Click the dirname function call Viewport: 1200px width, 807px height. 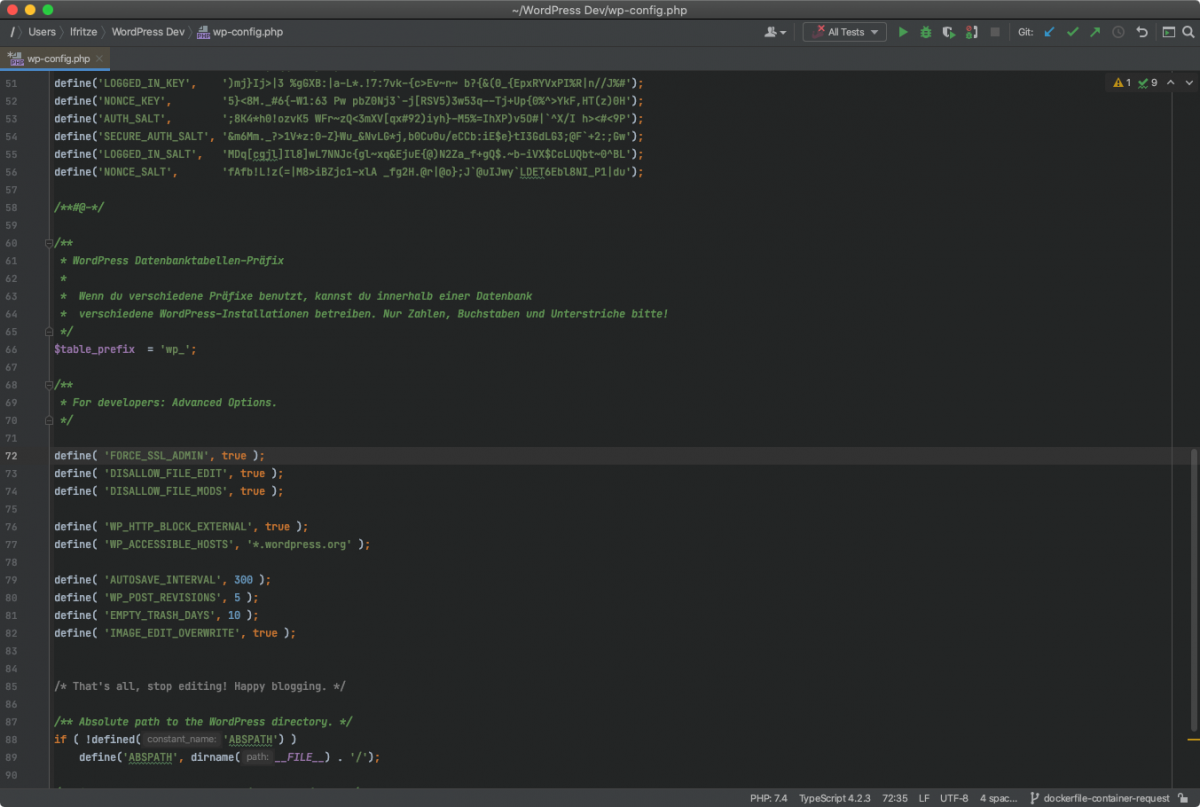coord(212,758)
